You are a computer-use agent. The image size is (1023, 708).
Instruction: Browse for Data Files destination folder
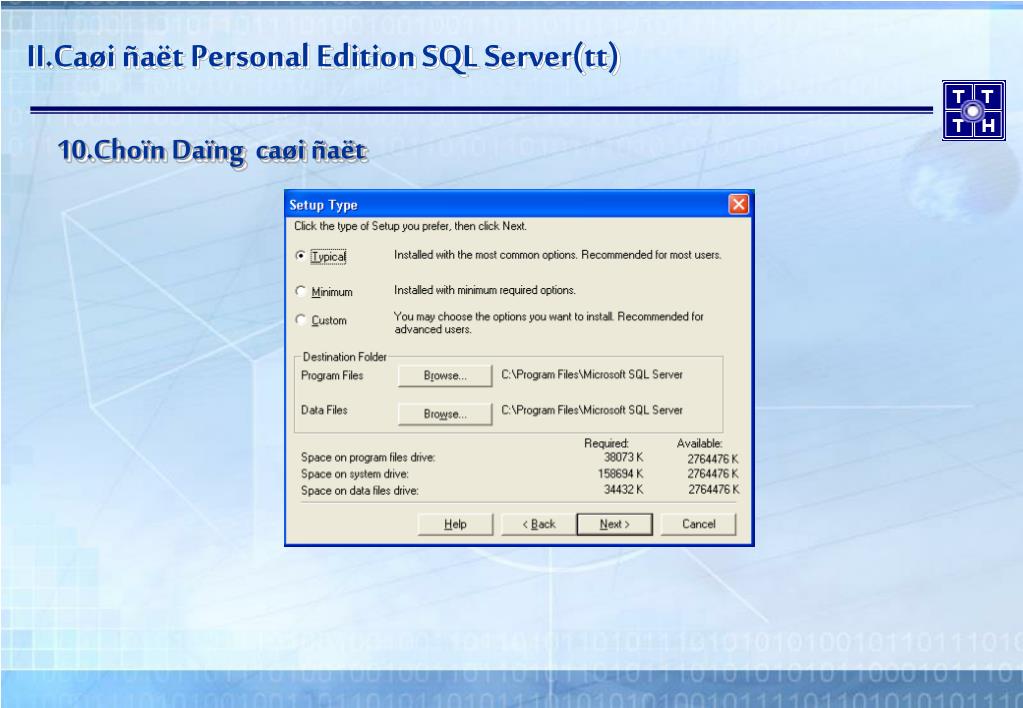click(445, 414)
